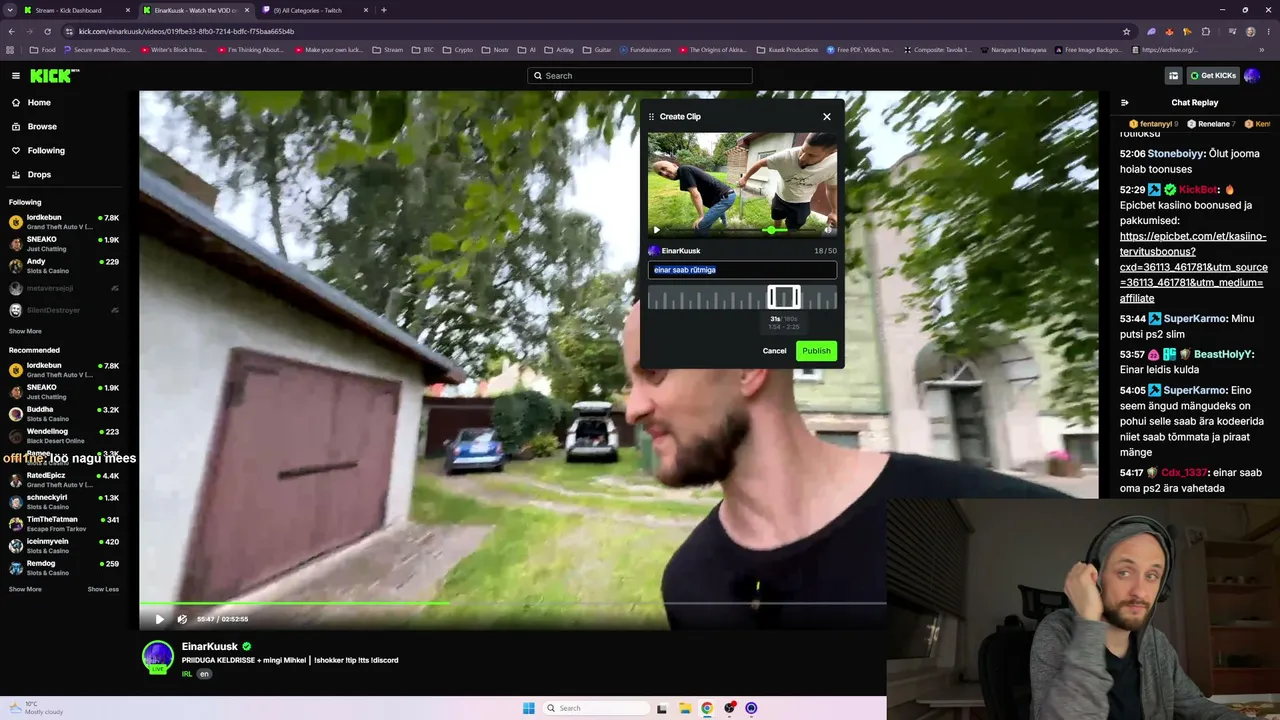Open Chrome three-dot menu
Image resolution: width=1280 pixels, height=720 pixels.
click(1268, 31)
